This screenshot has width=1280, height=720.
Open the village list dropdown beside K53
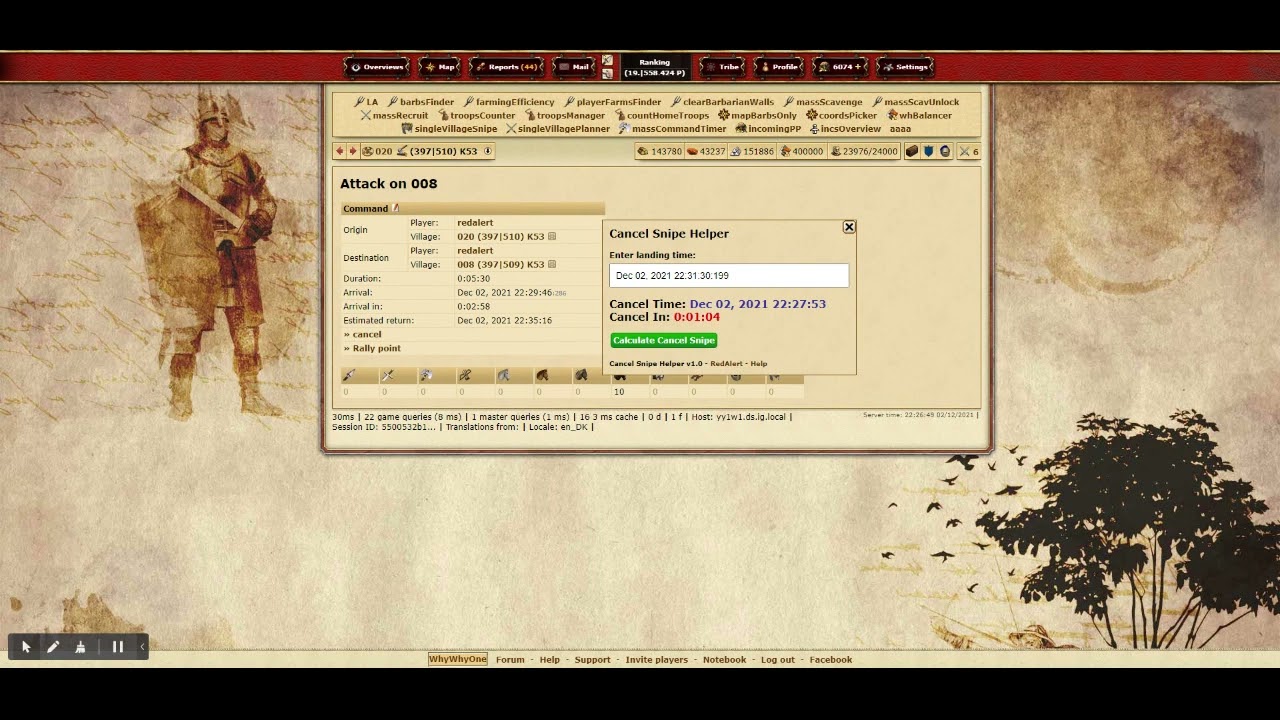click(488, 151)
